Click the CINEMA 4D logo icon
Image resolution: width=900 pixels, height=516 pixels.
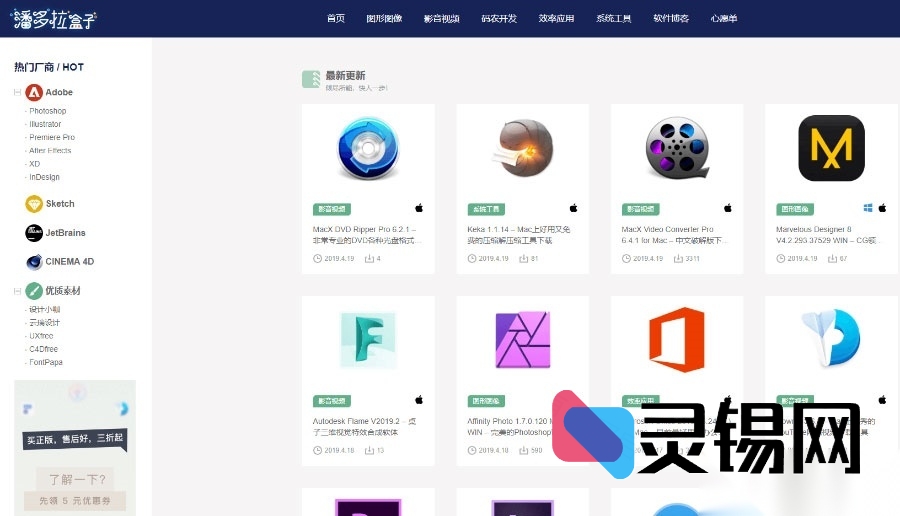click(x=34, y=262)
